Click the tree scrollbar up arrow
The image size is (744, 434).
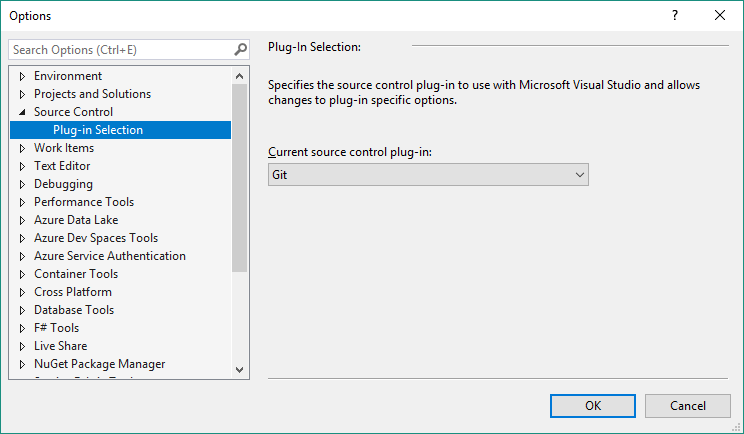[240, 76]
